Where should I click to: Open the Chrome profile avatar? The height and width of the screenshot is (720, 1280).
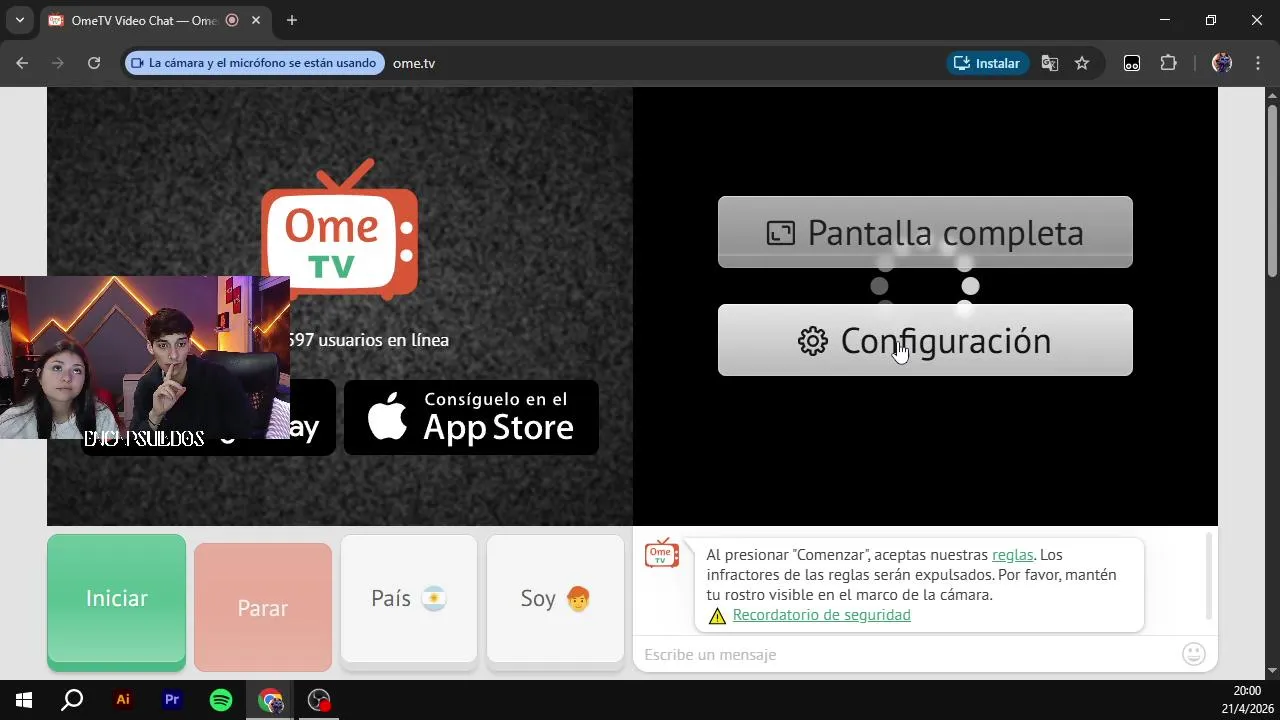point(1222,63)
